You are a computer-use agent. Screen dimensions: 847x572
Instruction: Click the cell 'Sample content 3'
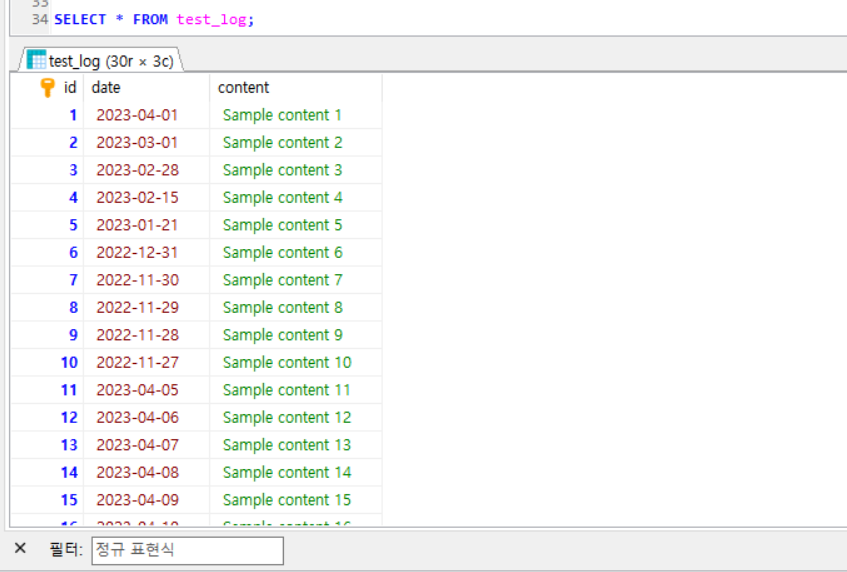(296, 170)
